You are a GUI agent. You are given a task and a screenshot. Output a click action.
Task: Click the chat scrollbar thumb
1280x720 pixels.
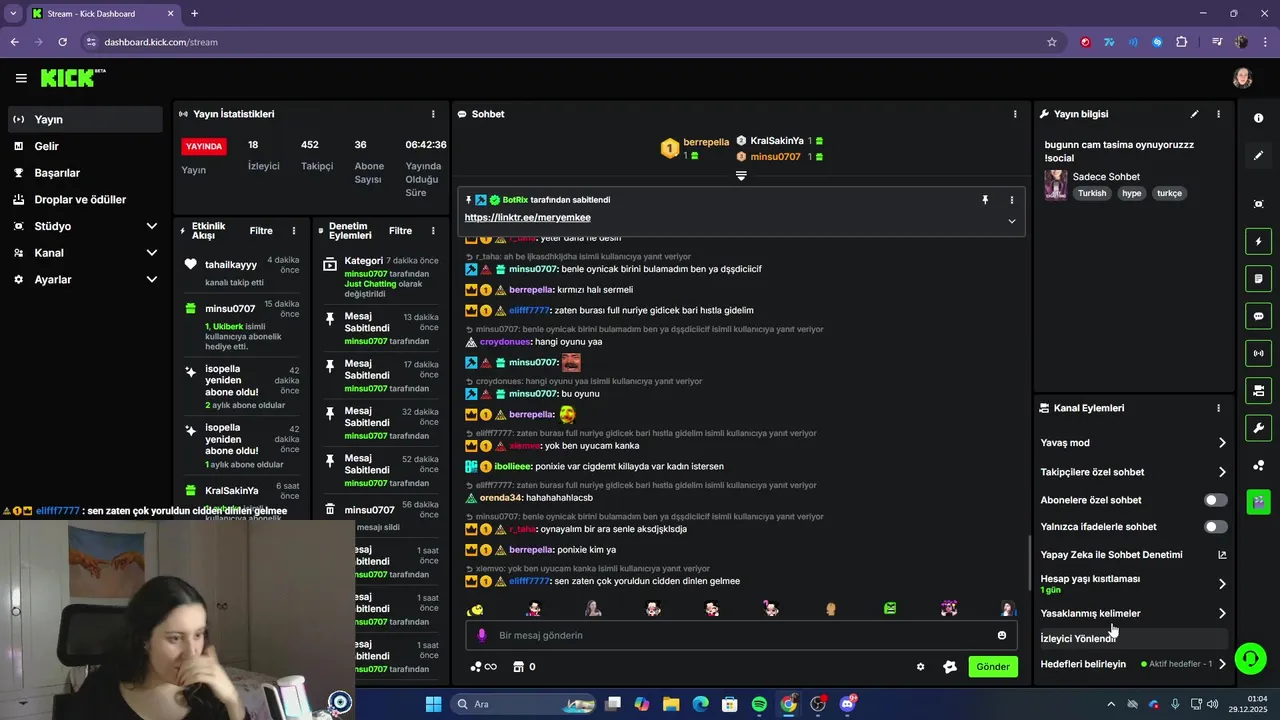pyautogui.click(x=1031, y=565)
